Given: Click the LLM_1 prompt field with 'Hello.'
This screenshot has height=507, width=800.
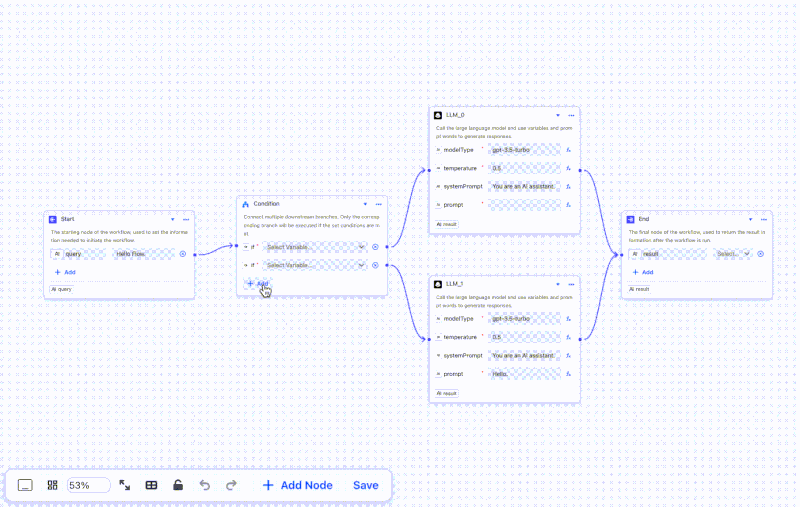Looking at the screenshot, I should tap(524, 374).
